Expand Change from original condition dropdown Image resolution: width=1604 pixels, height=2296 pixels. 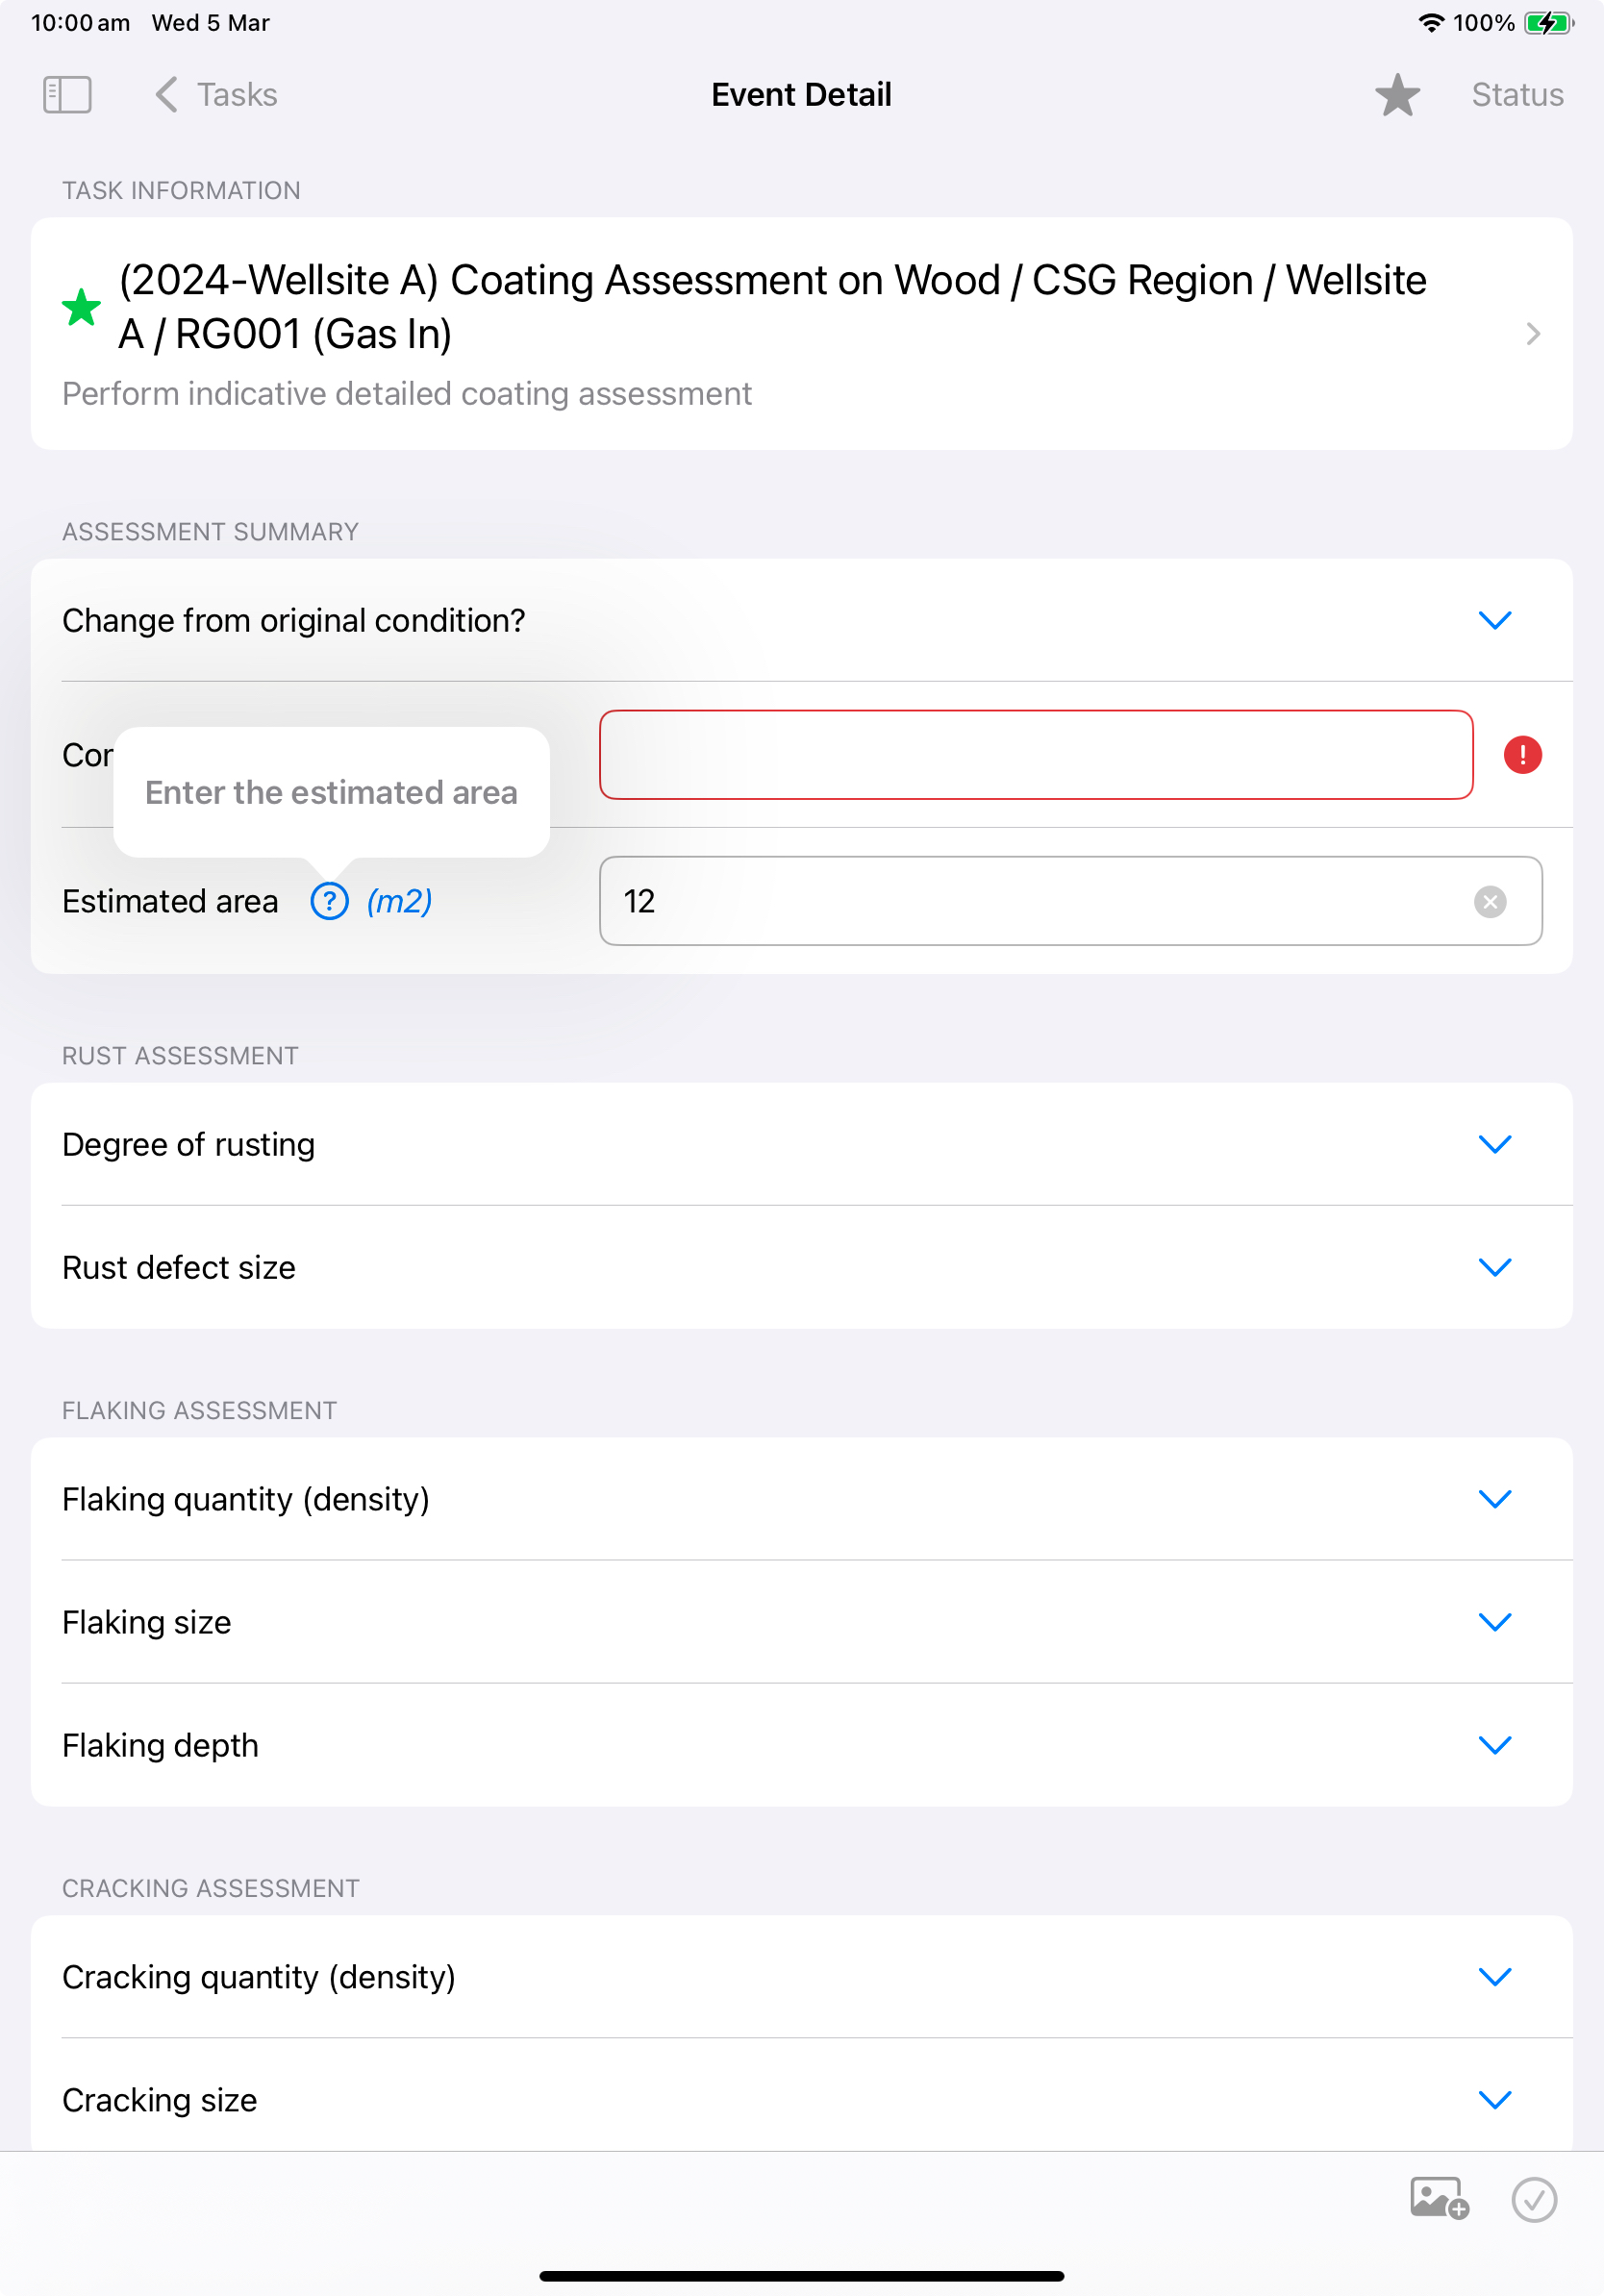[x=802, y=620]
